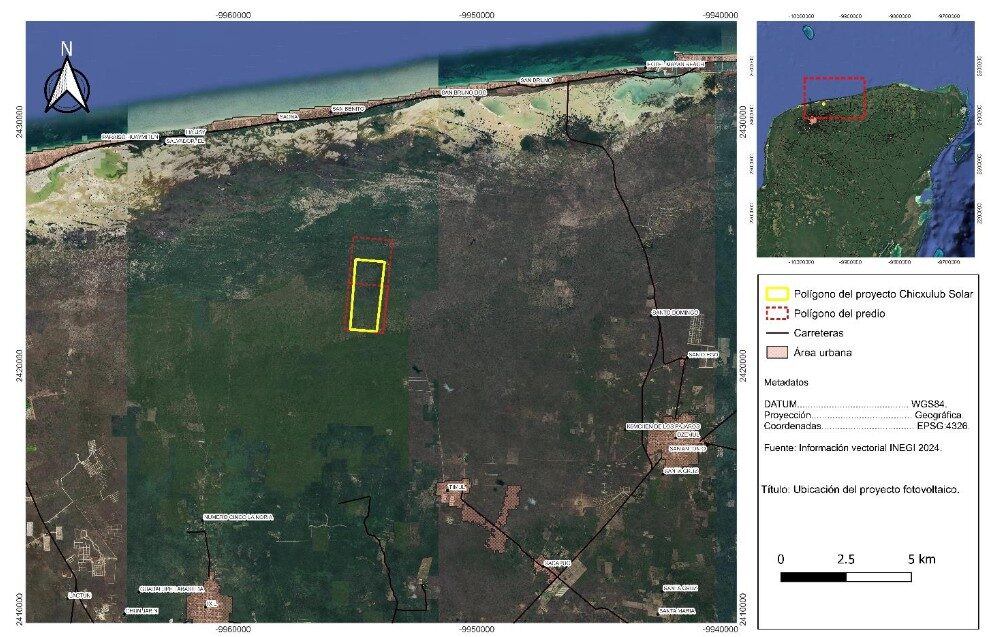Click the yellow Chicxulub Solar project polygon
The image size is (988, 637).
367,295
